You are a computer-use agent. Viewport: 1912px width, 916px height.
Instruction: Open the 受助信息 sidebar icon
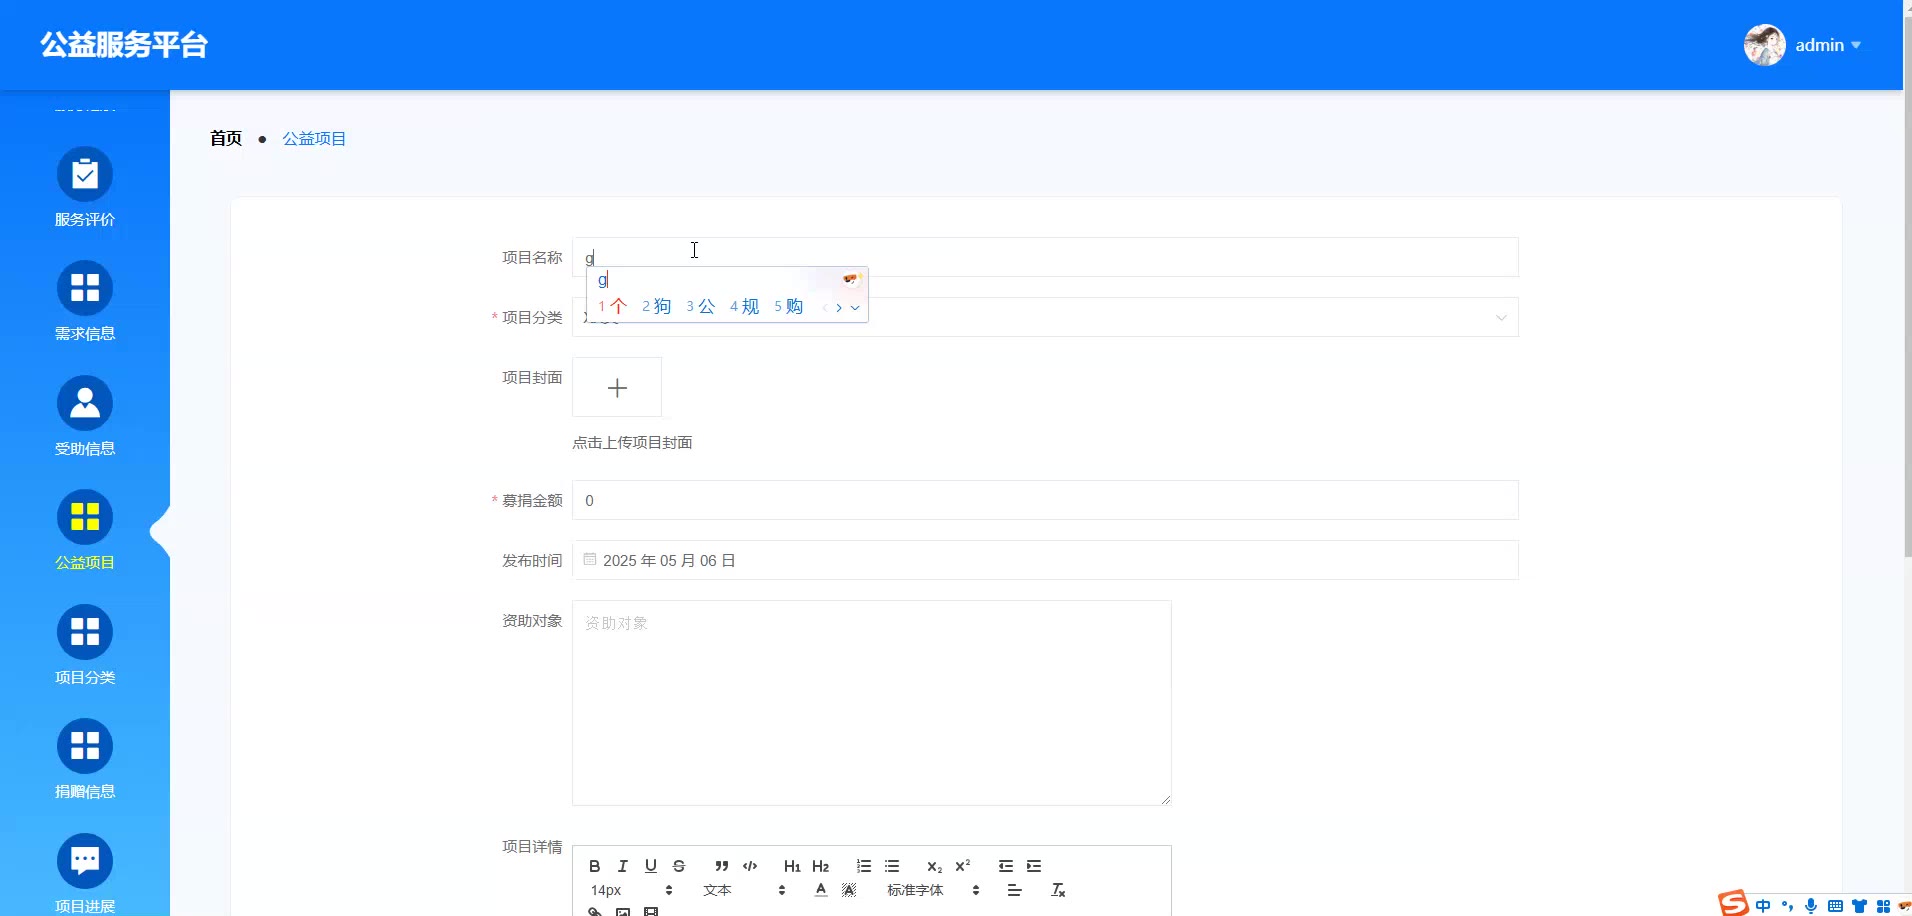[x=85, y=403]
